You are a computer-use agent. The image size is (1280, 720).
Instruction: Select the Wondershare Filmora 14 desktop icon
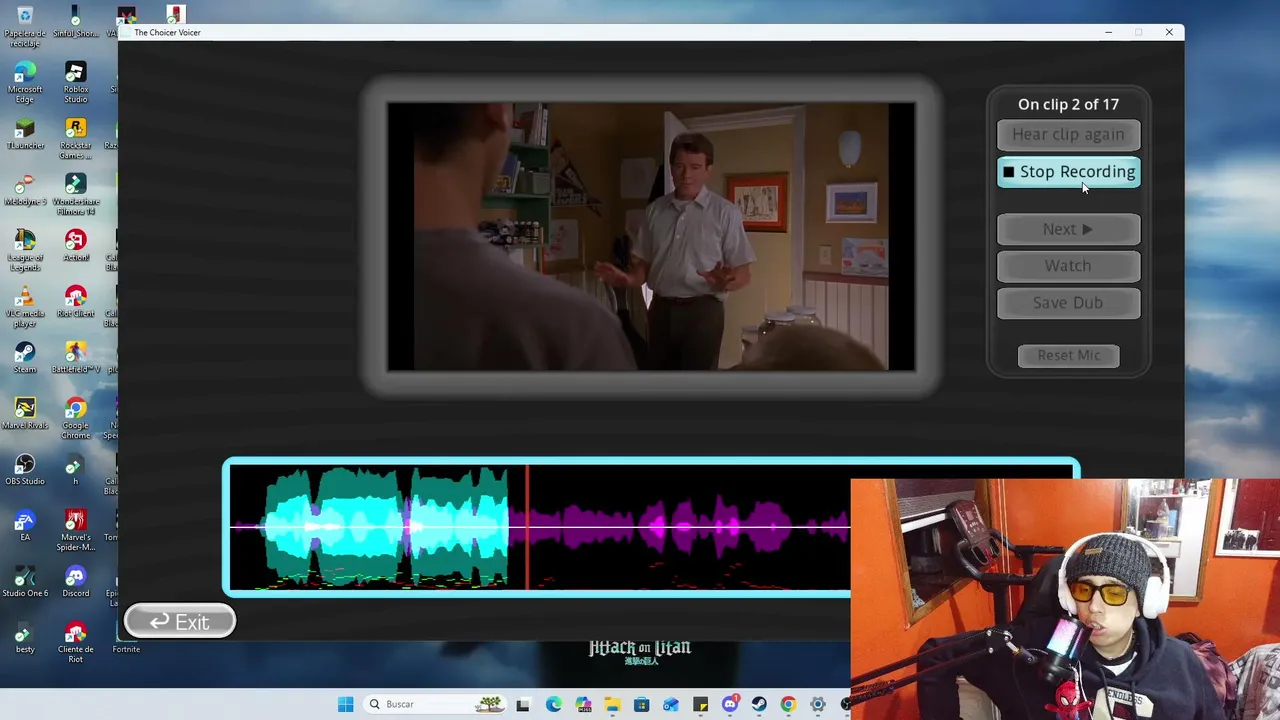(75, 195)
